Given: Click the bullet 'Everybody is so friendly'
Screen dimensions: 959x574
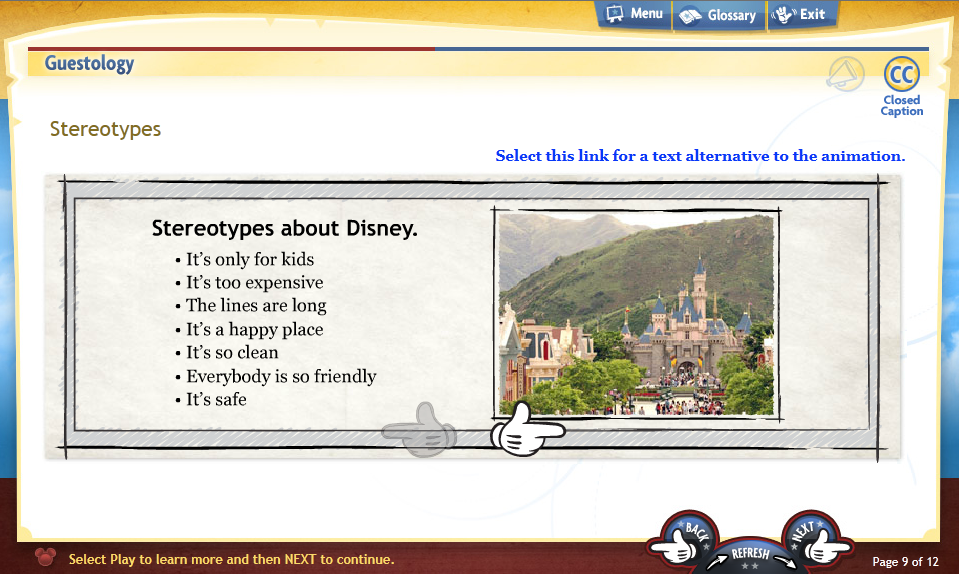Looking at the screenshot, I should (276, 377).
